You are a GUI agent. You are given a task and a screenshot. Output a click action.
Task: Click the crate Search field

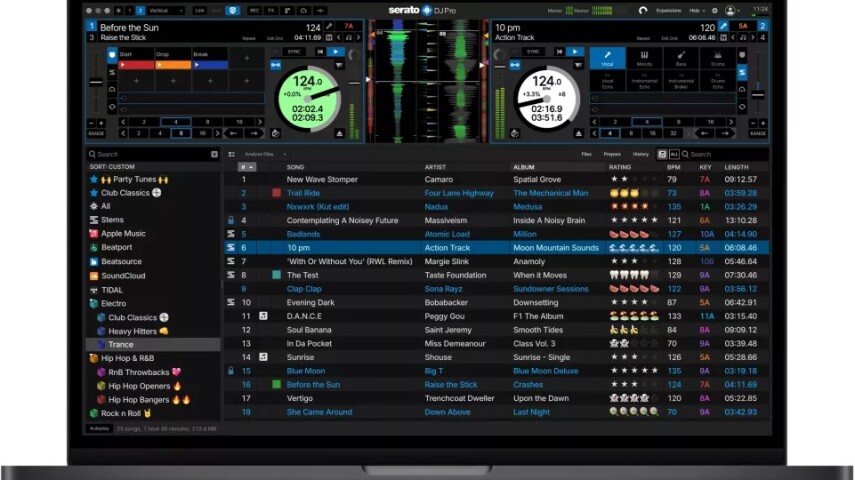pyautogui.click(x=153, y=154)
